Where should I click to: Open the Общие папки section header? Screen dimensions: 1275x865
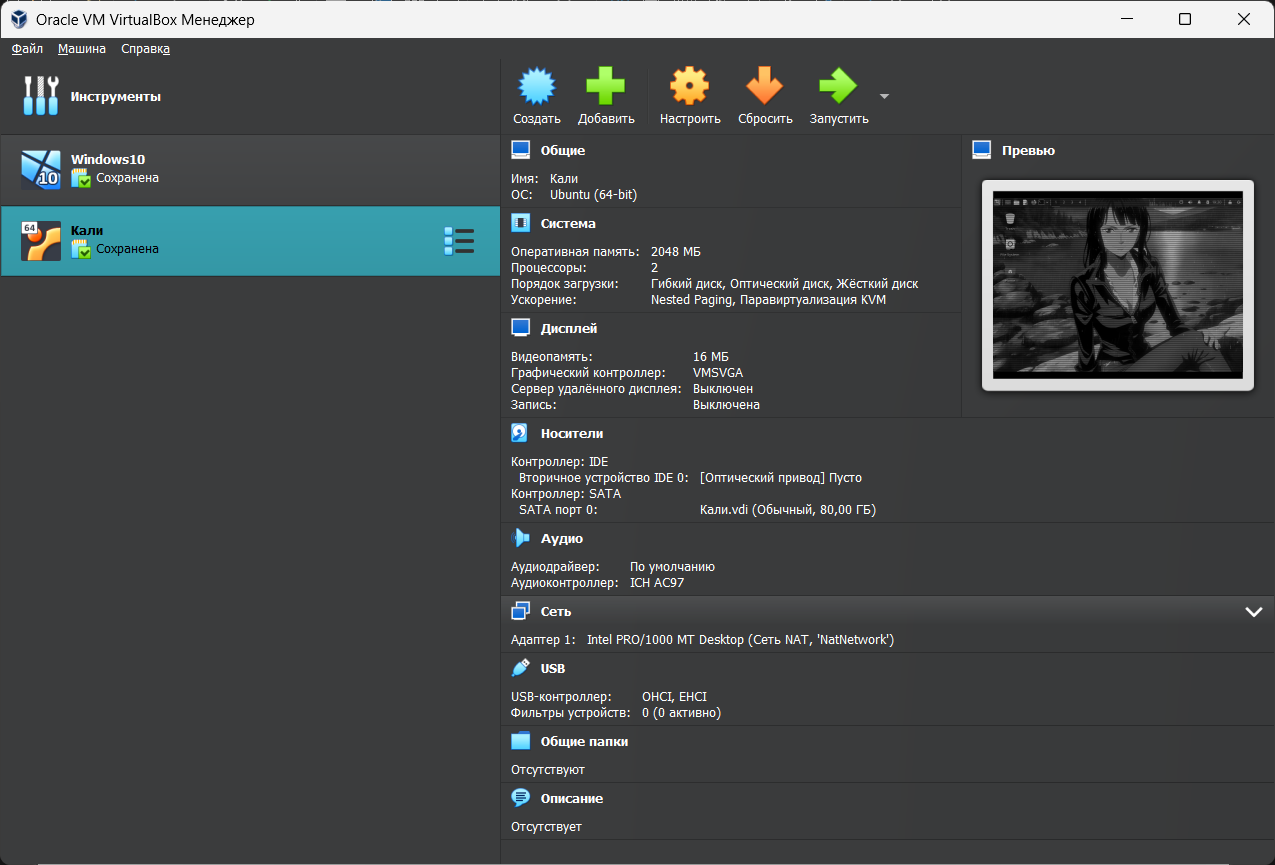(584, 741)
